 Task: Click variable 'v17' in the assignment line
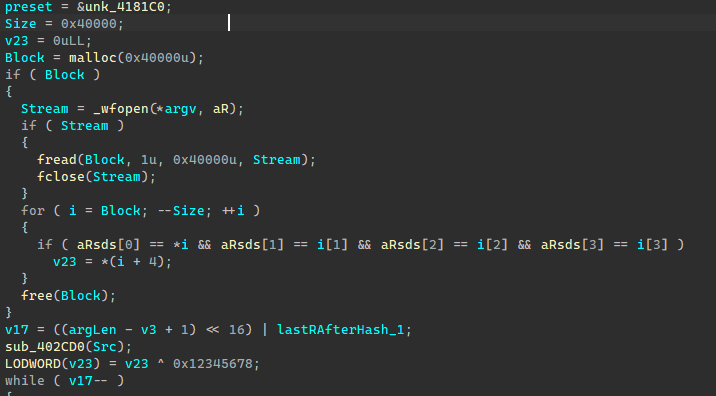click(x=16, y=329)
